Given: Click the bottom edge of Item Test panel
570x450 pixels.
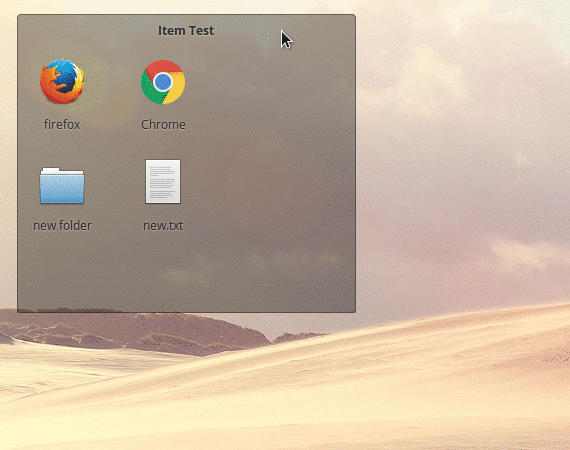Looking at the screenshot, I should click(186, 312).
